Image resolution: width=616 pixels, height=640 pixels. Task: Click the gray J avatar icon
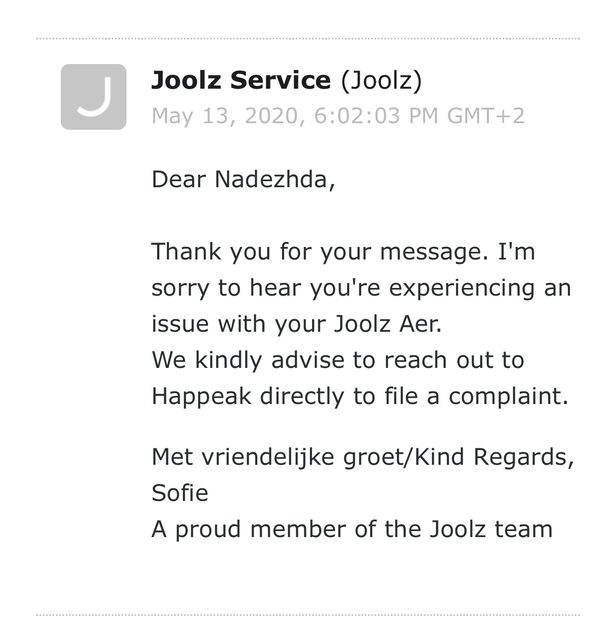pos(93,97)
